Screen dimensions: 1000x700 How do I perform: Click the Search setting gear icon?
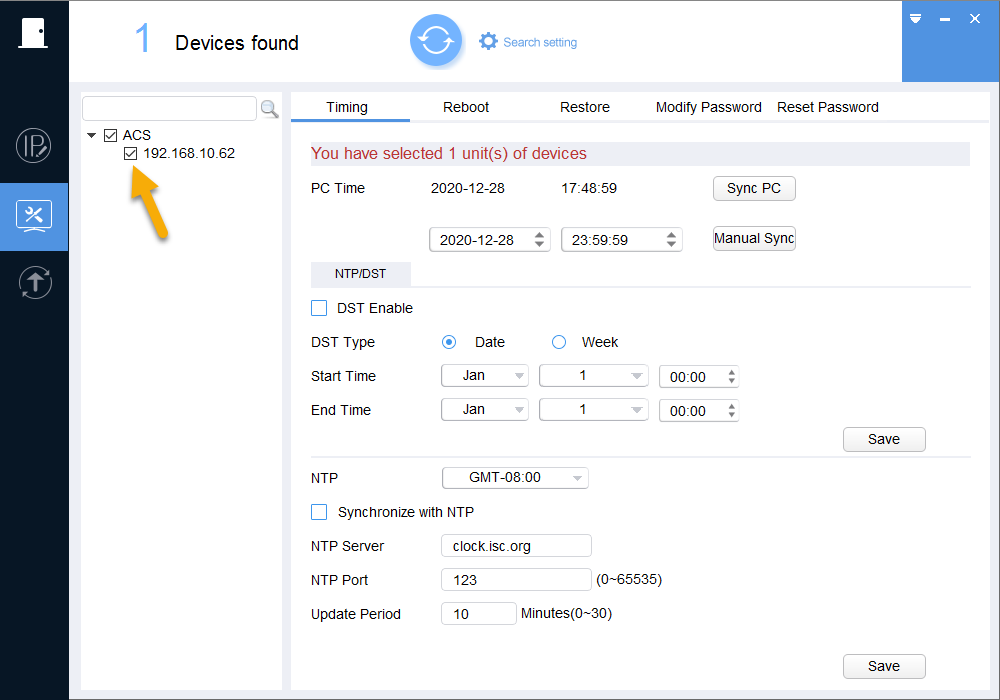[489, 41]
